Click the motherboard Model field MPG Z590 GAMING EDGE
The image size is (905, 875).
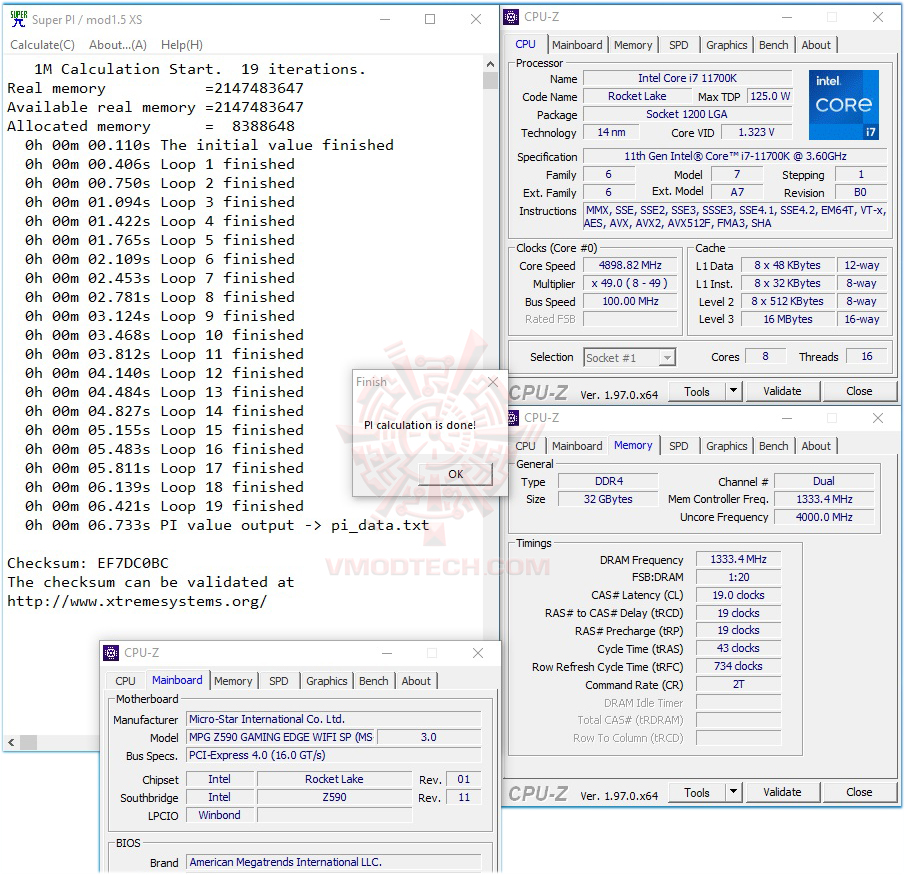coord(281,737)
